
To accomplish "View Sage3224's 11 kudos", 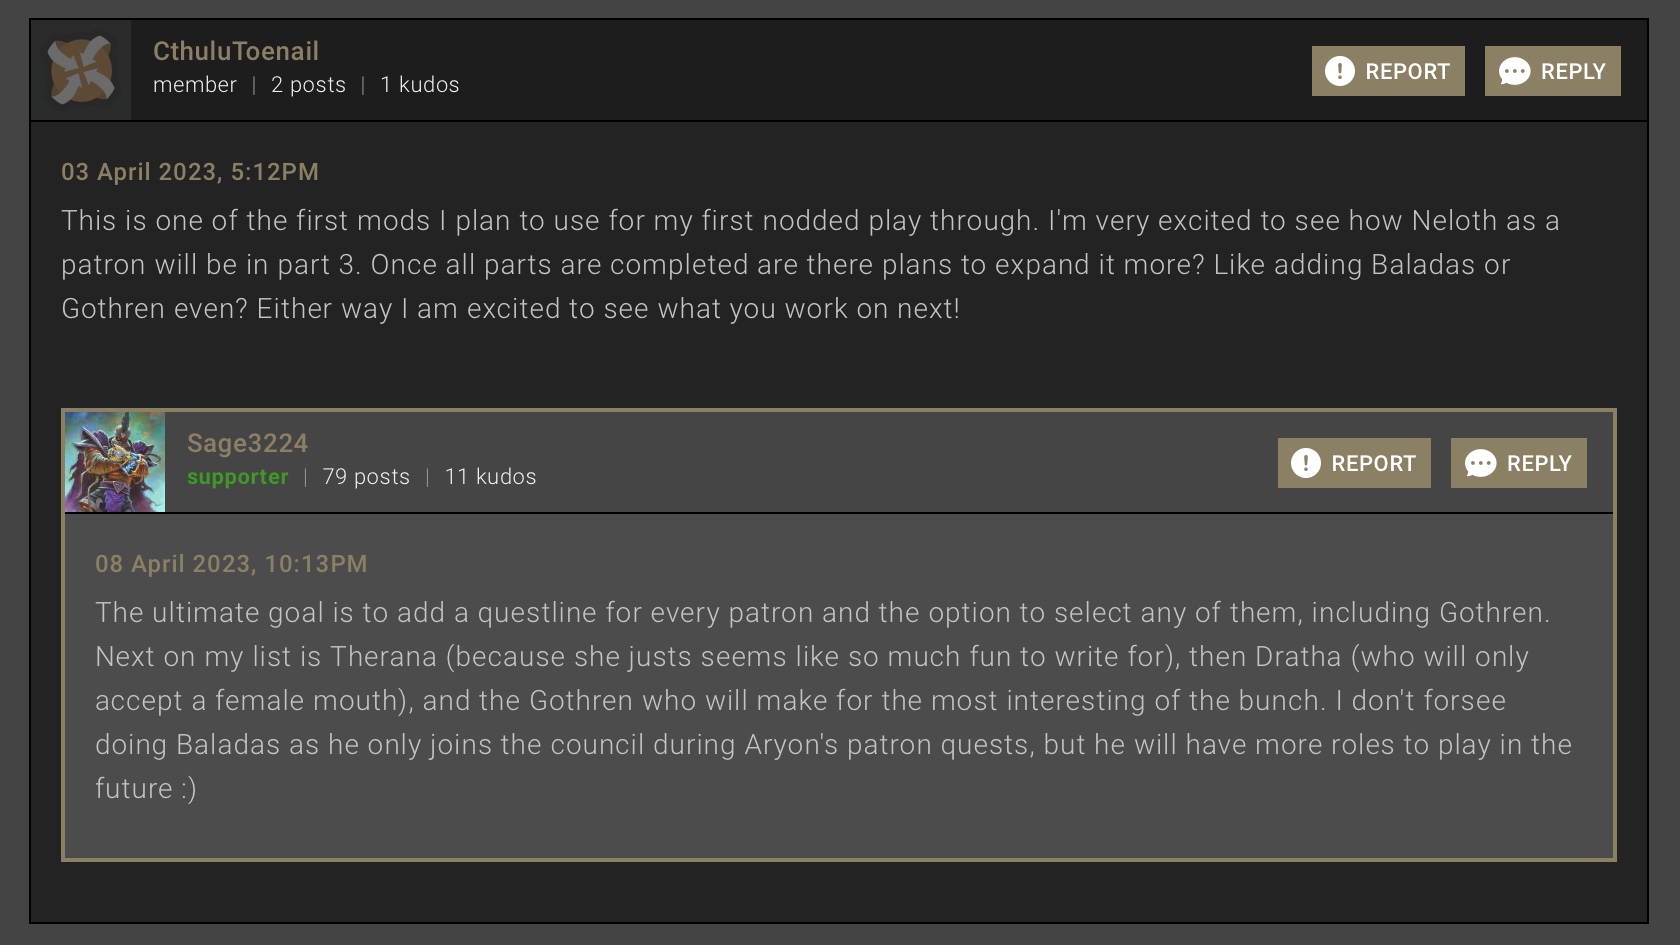I will click(490, 477).
